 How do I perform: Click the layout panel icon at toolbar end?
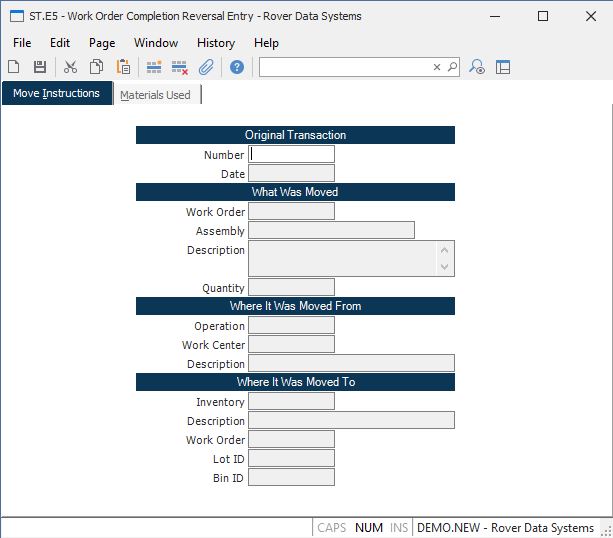tap(503, 67)
